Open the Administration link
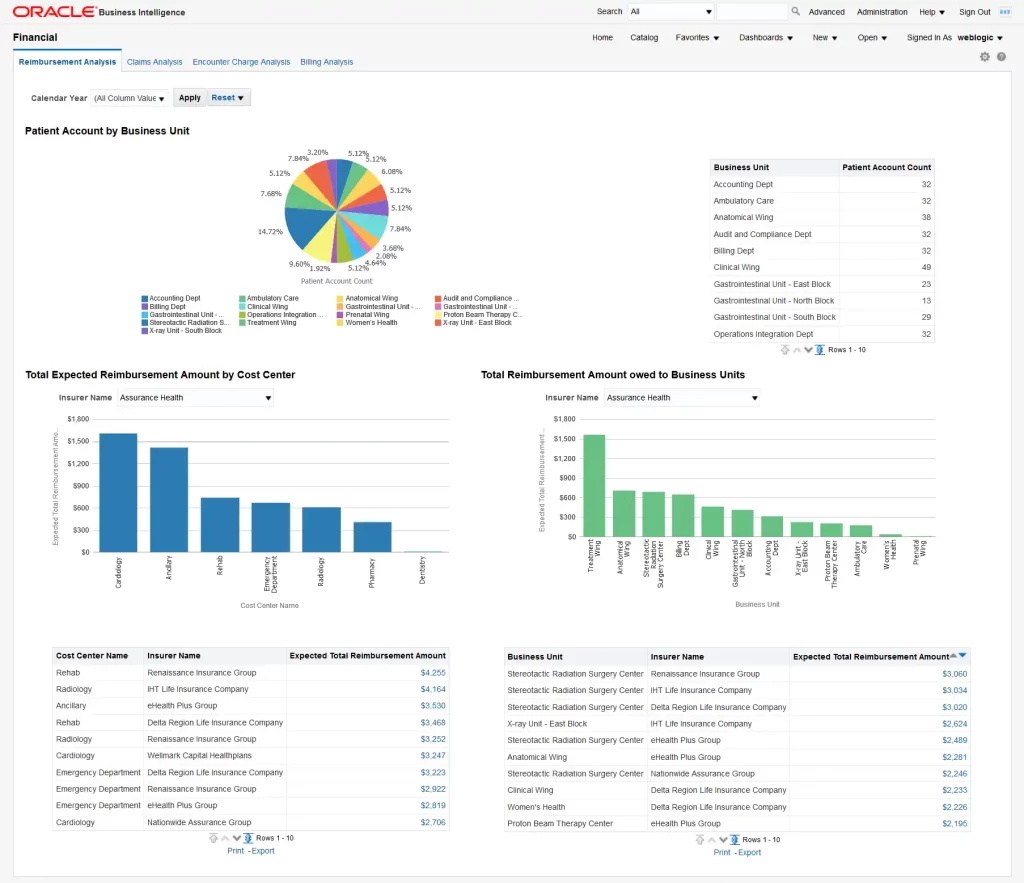This screenshot has width=1024, height=883. (882, 12)
